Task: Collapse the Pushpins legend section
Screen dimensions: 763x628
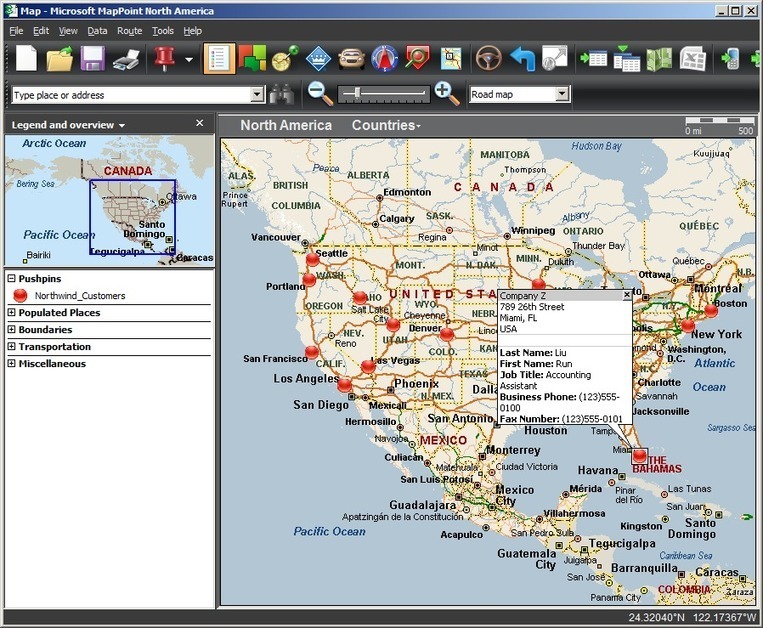Action: click(x=11, y=278)
